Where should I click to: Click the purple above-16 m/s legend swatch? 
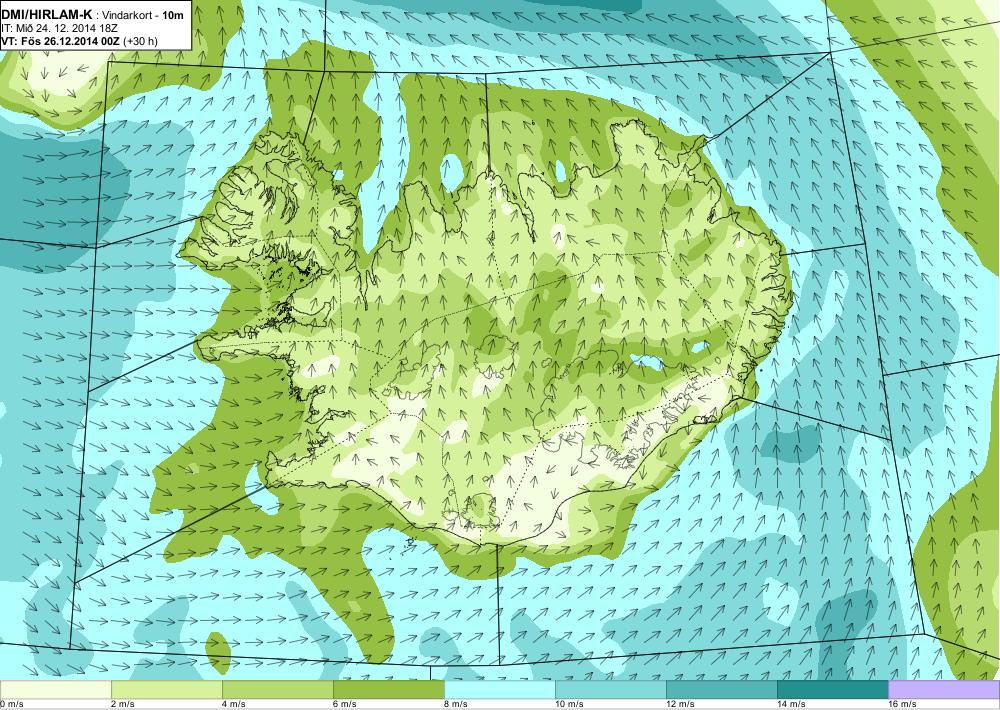pyautogui.click(x=944, y=690)
